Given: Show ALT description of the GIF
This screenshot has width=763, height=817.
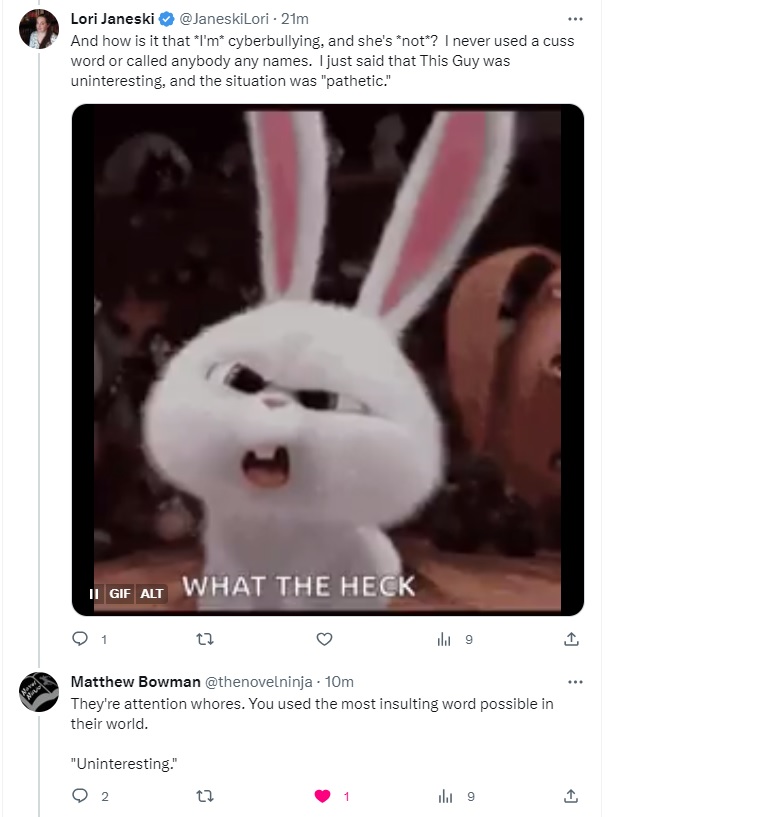Looking at the screenshot, I should tap(152, 593).
